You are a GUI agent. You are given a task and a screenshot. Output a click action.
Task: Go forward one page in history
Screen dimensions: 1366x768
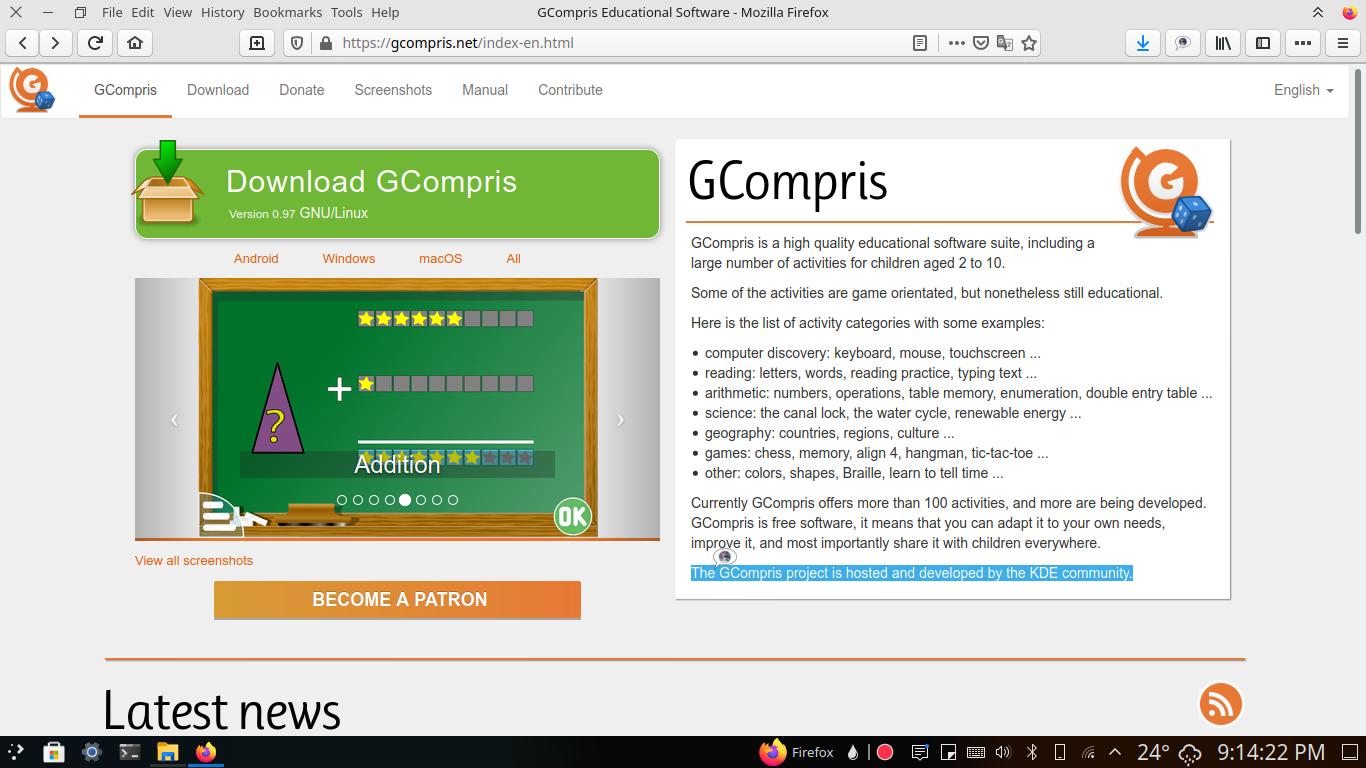pyautogui.click(x=56, y=43)
